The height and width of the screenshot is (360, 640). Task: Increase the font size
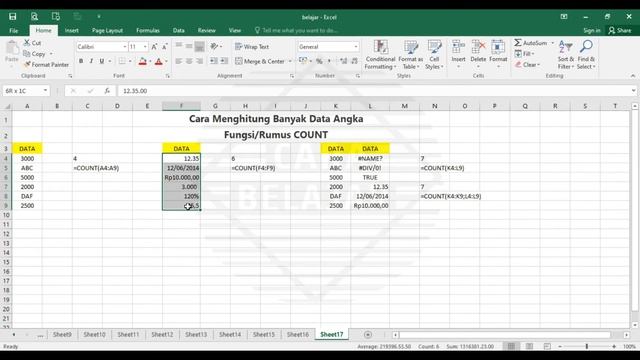coord(154,47)
